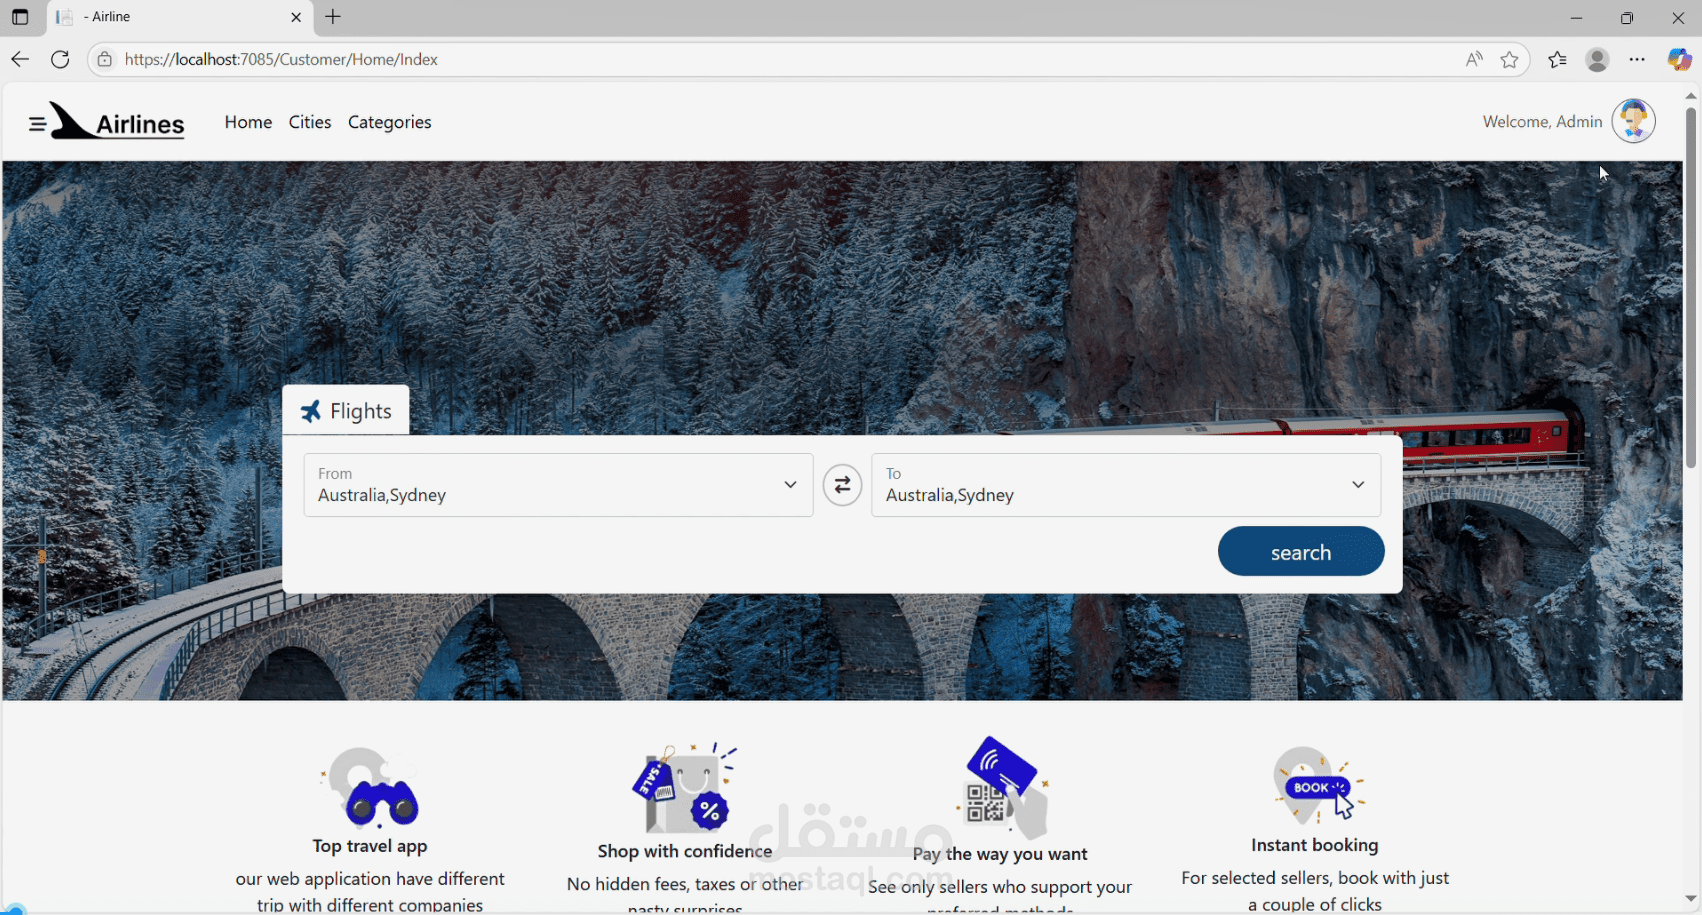1702x915 pixels.
Task: Close the Airline tab
Action: tap(296, 17)
